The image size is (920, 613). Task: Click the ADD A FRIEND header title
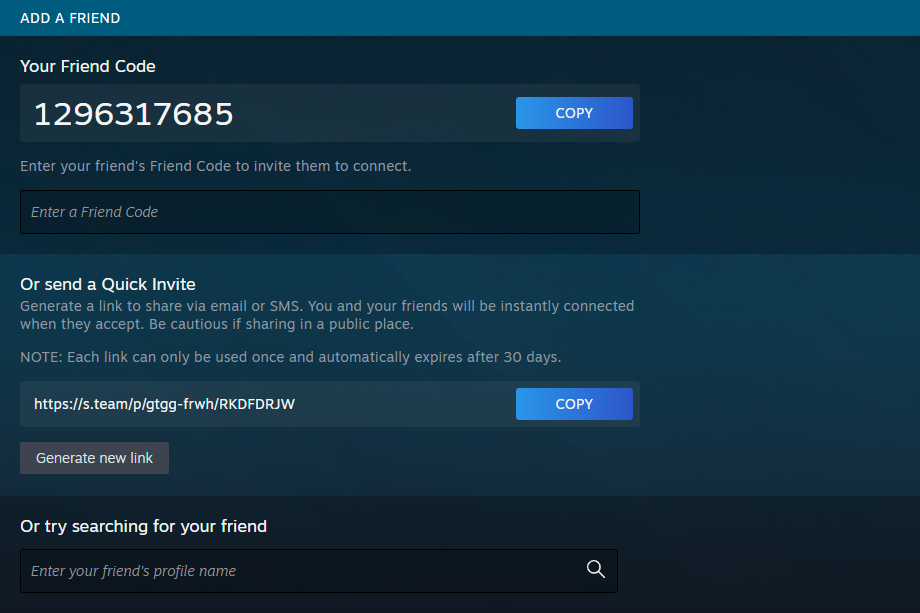pyautogui.click(x=70, y=18)
